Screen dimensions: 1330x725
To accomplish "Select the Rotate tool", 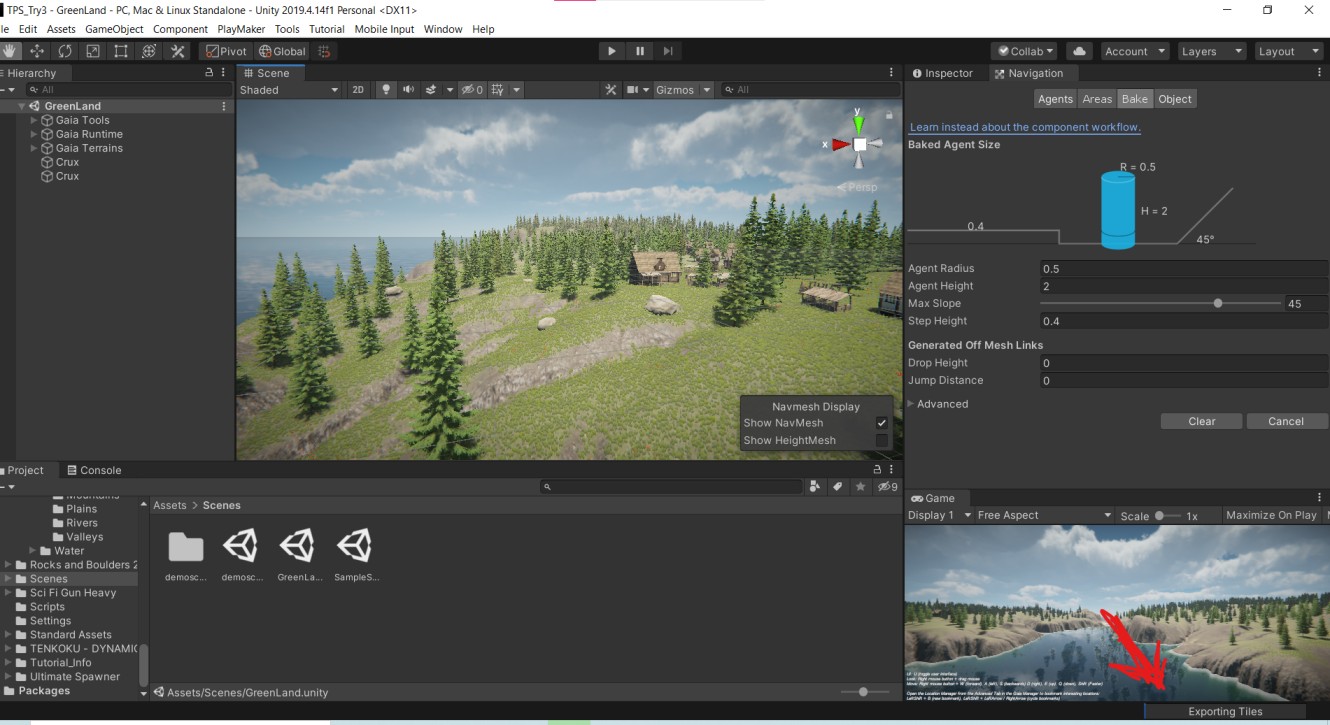I will (x=65, y=51).
